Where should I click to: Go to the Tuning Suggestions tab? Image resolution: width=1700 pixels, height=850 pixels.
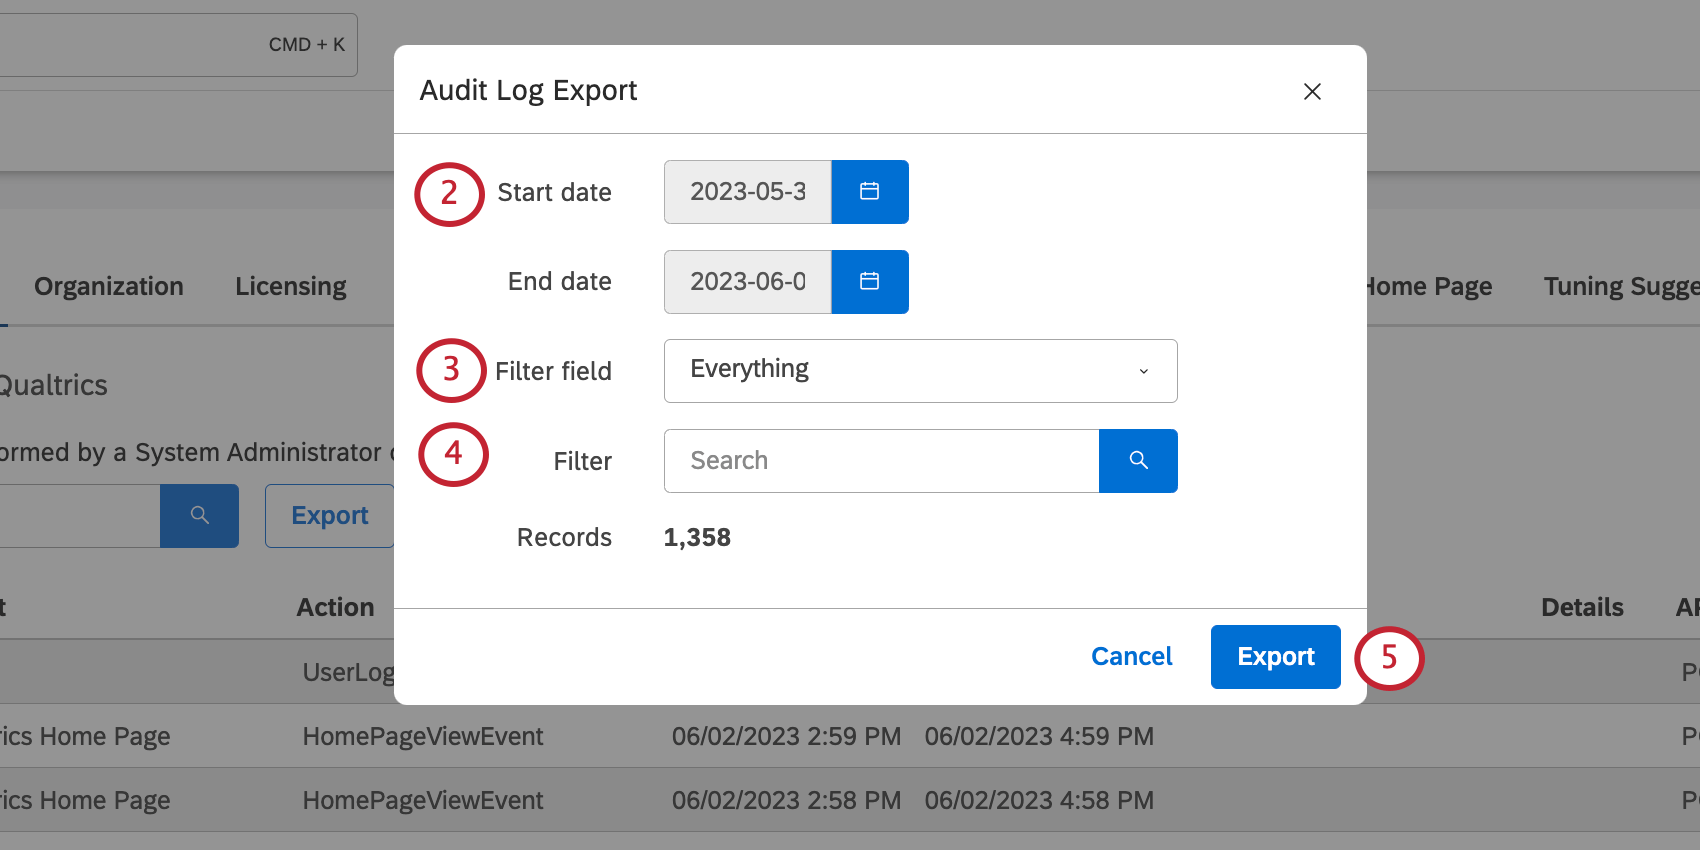1620,287
